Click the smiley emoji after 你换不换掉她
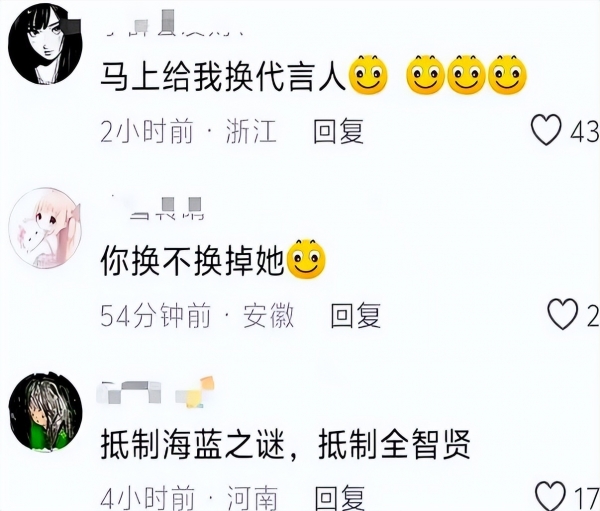The height and width of the screenshot is (511, 600). tap(306, 259)
